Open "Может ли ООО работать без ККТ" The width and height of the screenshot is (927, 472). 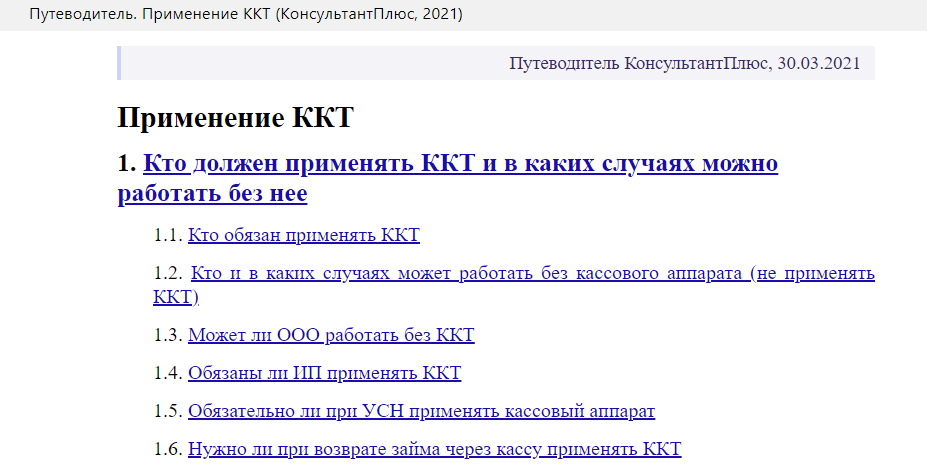click(x=331, y=335)
